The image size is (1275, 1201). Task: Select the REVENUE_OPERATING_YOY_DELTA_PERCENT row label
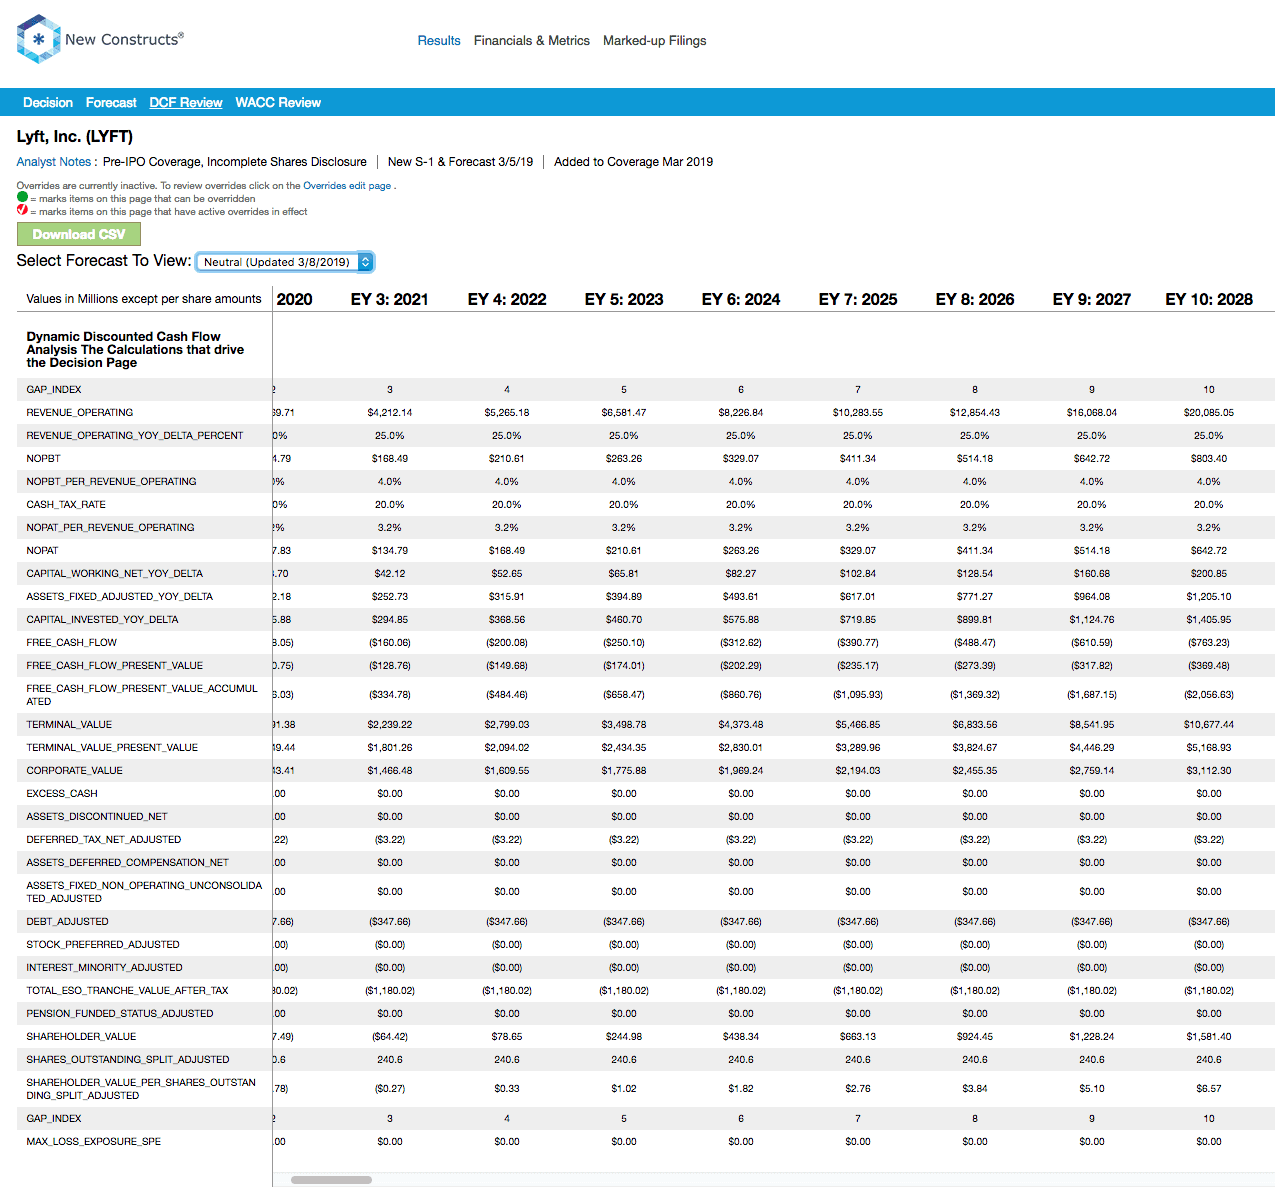click(135, 436)
